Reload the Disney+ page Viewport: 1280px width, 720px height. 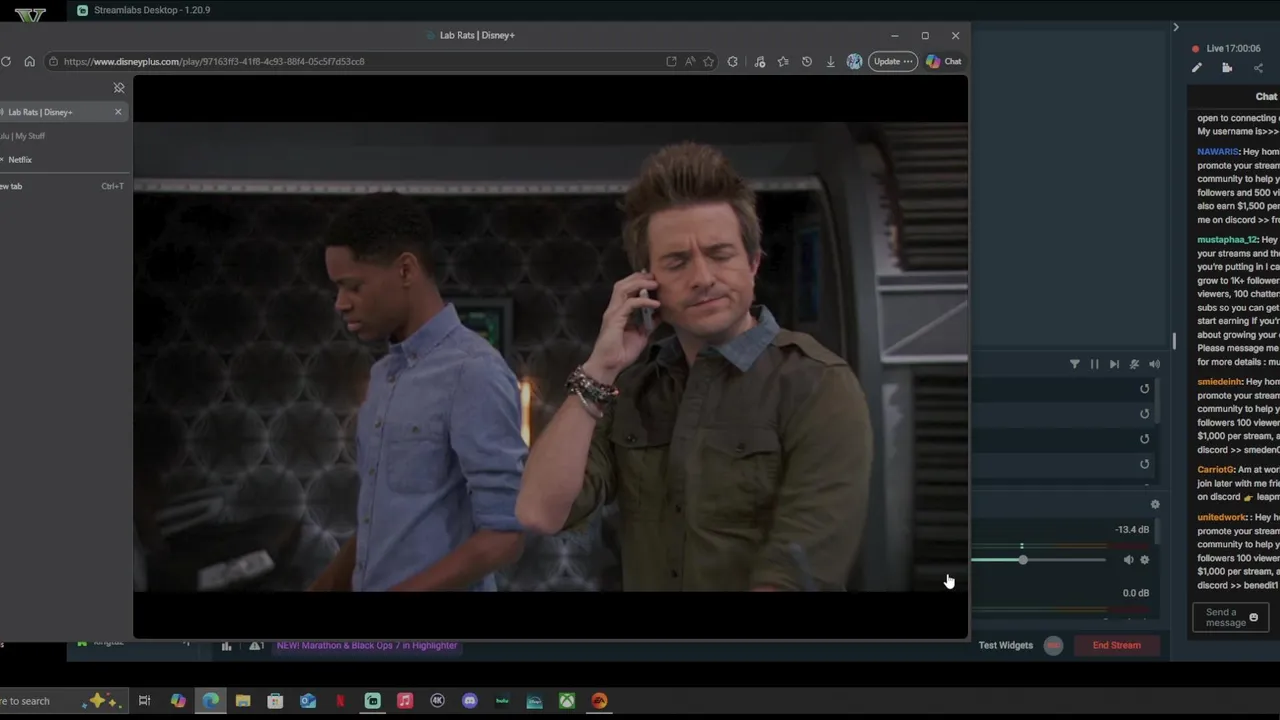(x=6, y=61)
